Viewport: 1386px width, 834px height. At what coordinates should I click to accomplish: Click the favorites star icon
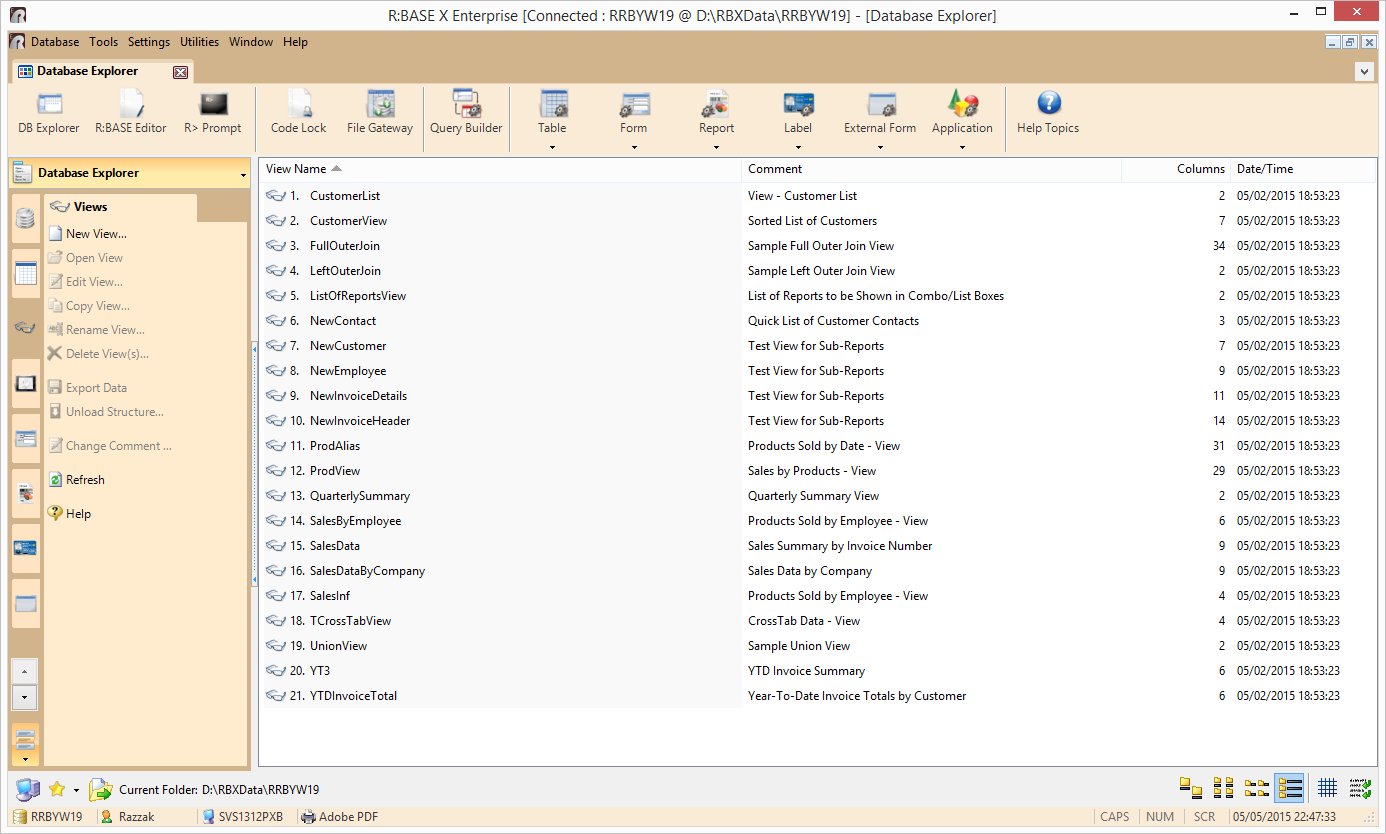point(56,790)
